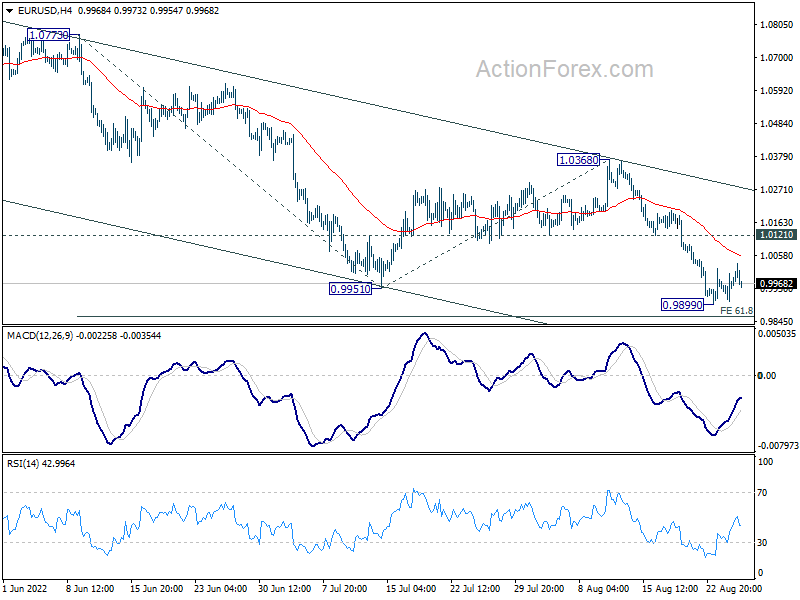Screen dimensions: 800x600
Task: Click the 1.07000 price axis value
Action: point(777,58)
